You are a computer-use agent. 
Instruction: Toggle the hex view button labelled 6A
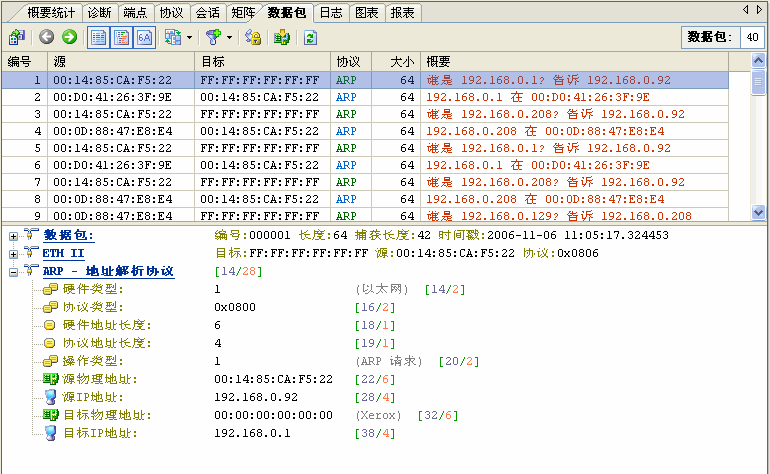(x=144, y=37)
